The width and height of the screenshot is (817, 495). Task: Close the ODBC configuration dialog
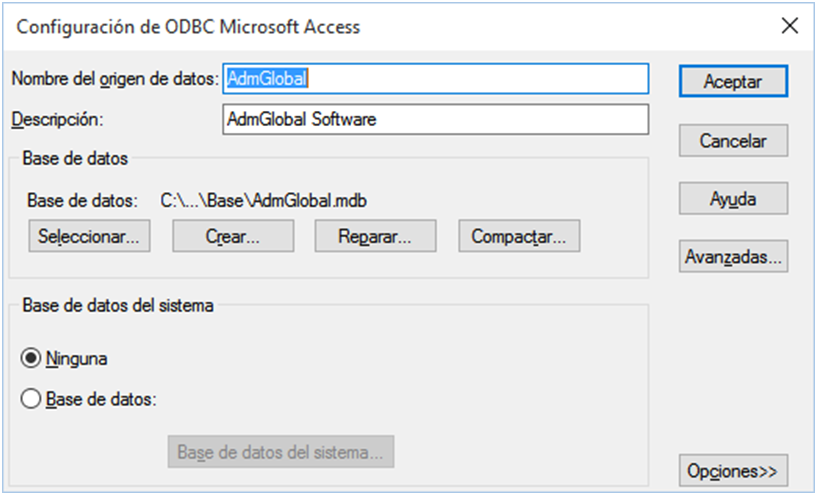[x=790, y=26]
